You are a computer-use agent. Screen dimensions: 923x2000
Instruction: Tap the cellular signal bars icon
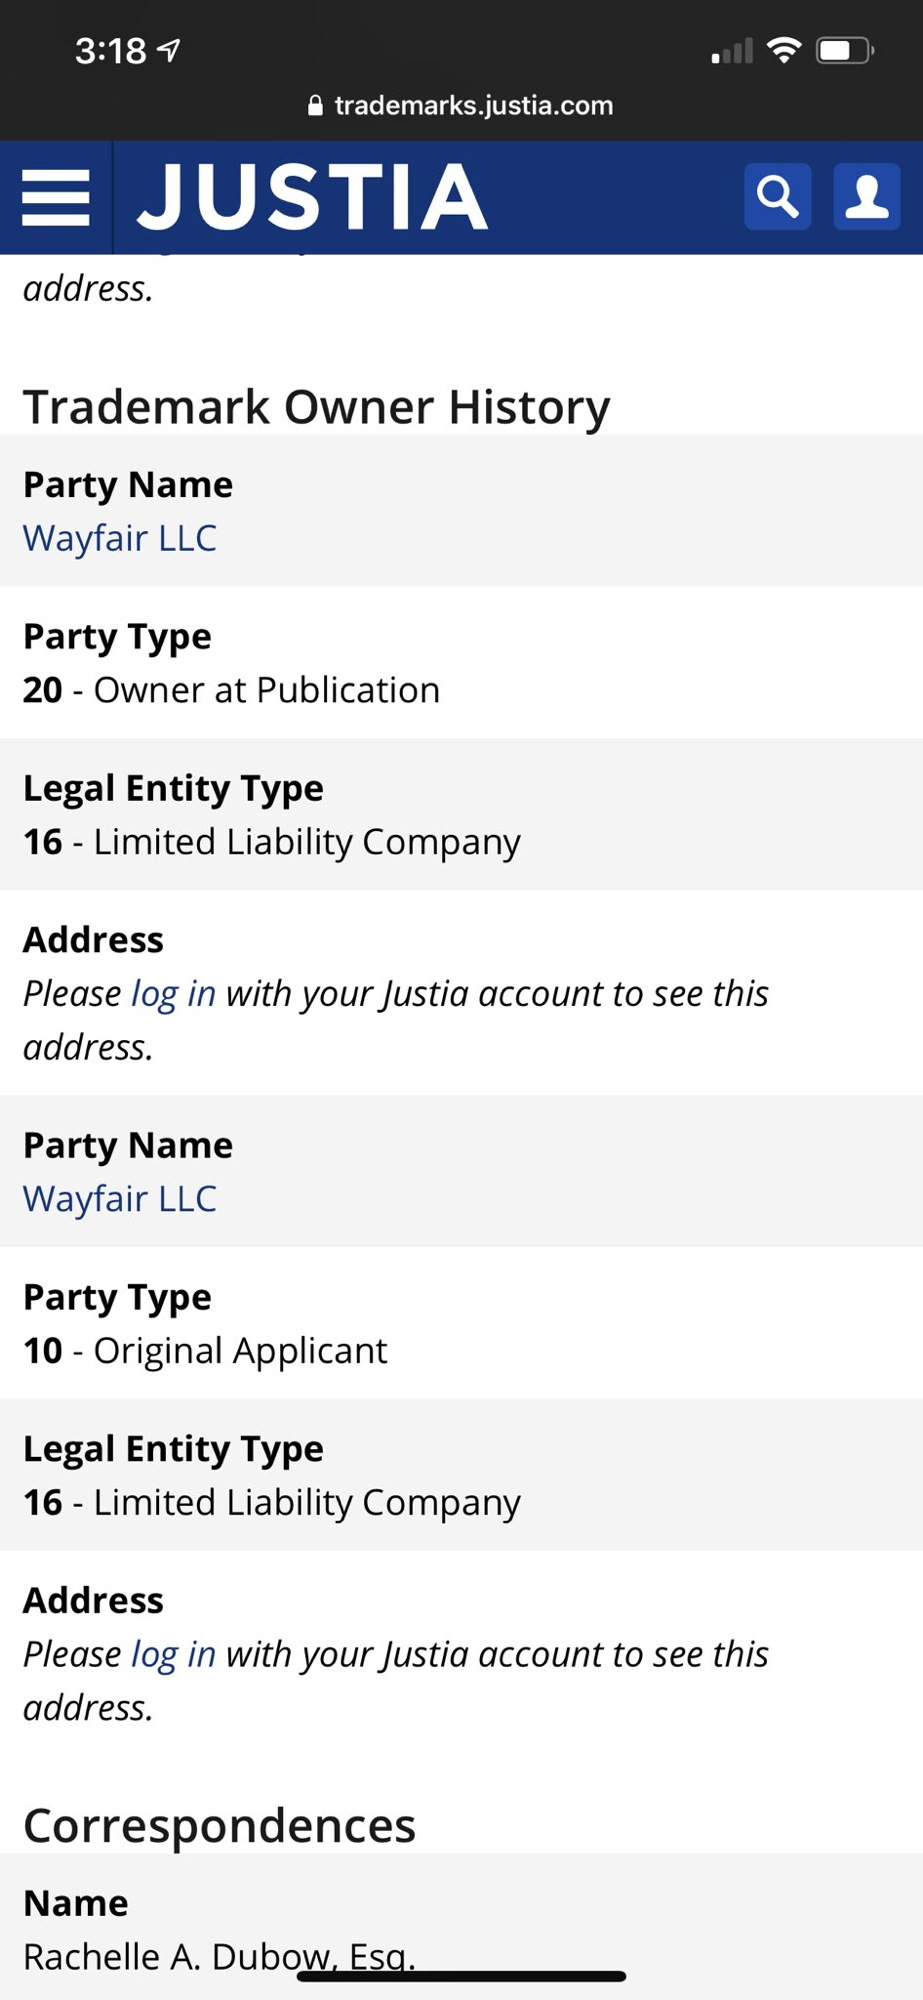(x=732, y=51)
